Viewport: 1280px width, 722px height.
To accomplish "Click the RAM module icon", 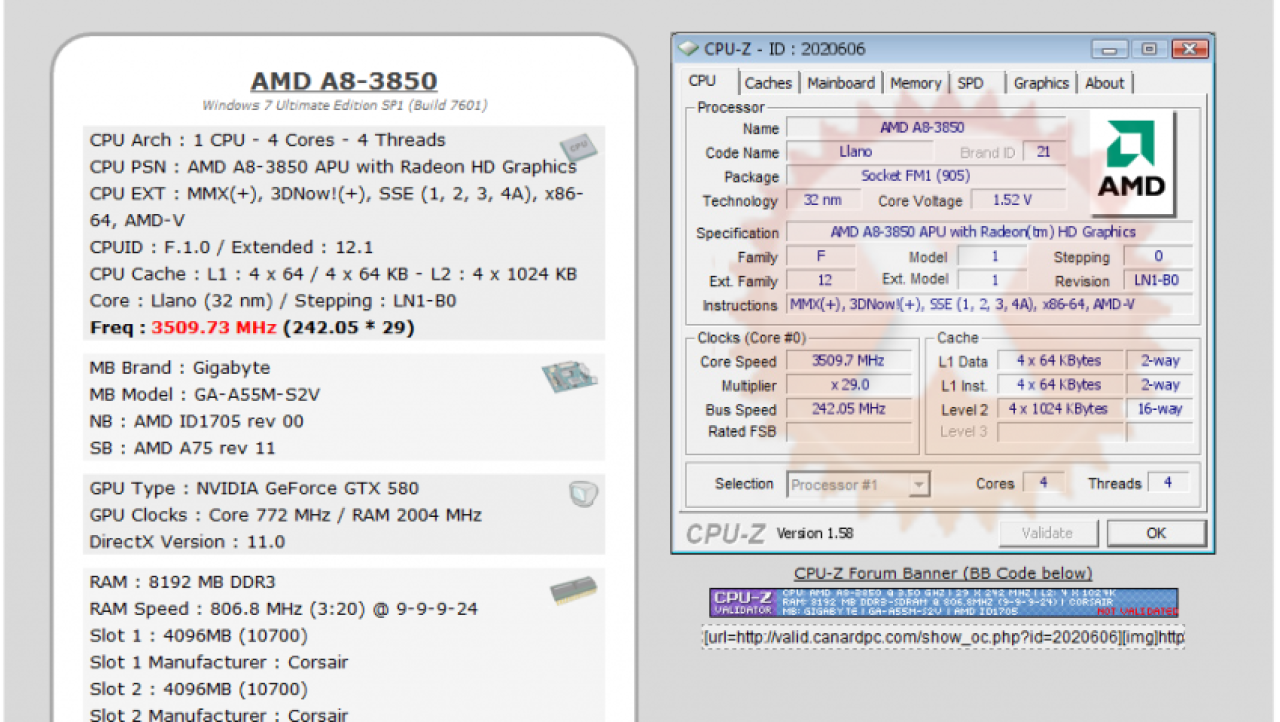I will (x=574, y=591).
